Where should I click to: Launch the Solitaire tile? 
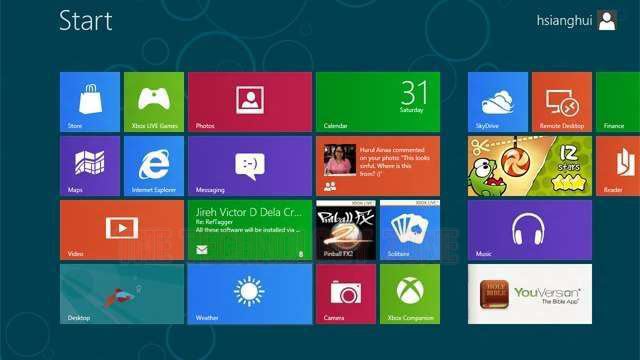[x=410, y=230]
